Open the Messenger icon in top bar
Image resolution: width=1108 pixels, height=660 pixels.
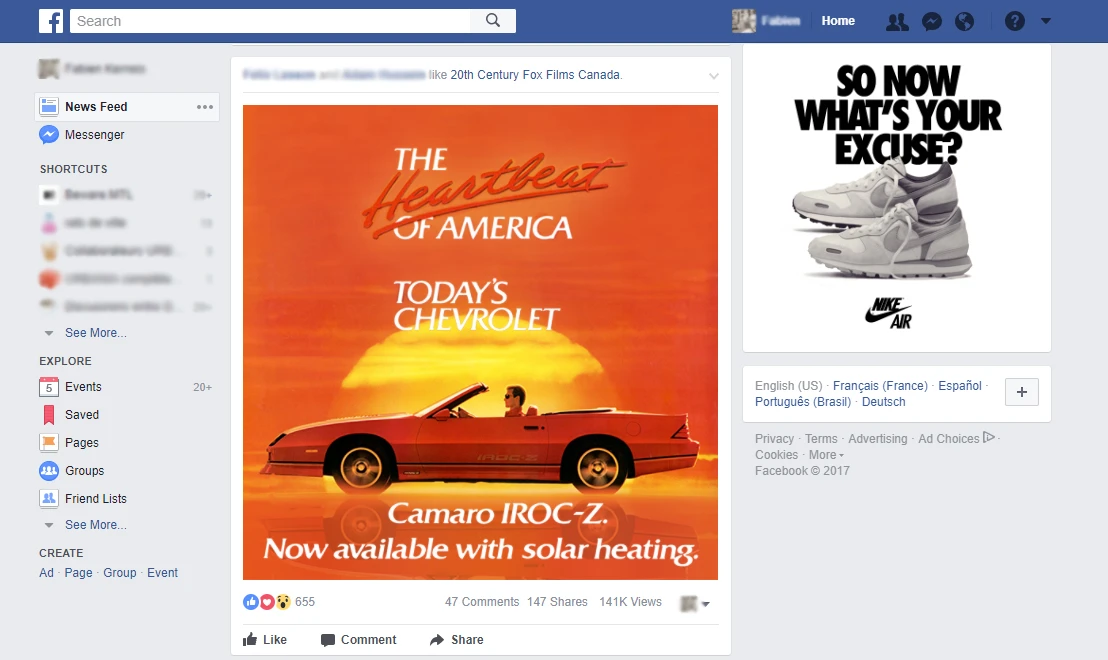coord(931,22)
